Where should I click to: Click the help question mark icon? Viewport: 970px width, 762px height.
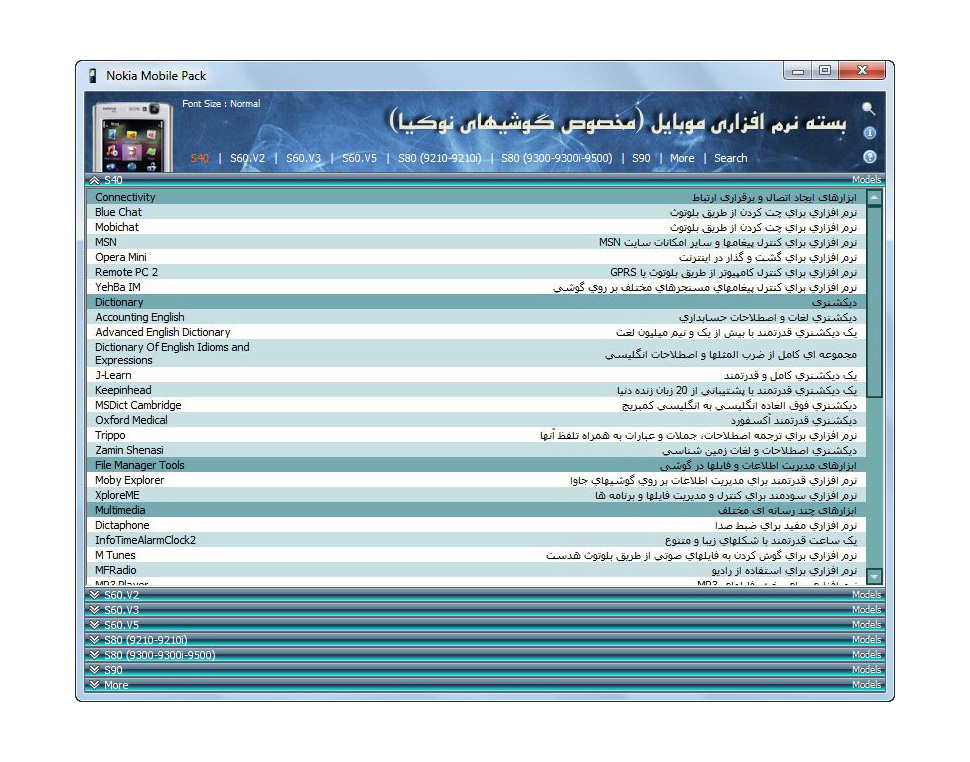(x=869, y=157)
